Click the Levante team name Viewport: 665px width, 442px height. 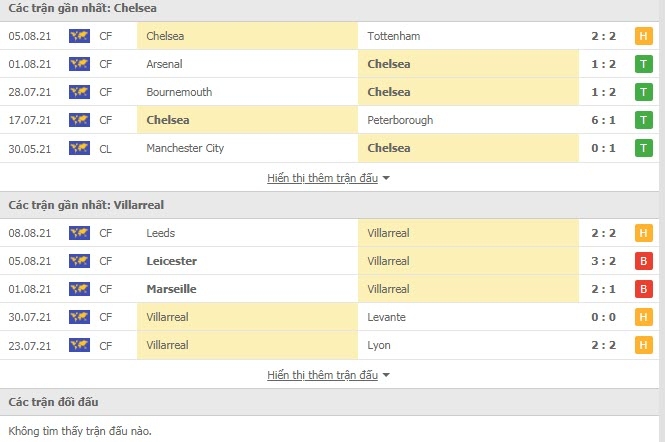[388, 318]
